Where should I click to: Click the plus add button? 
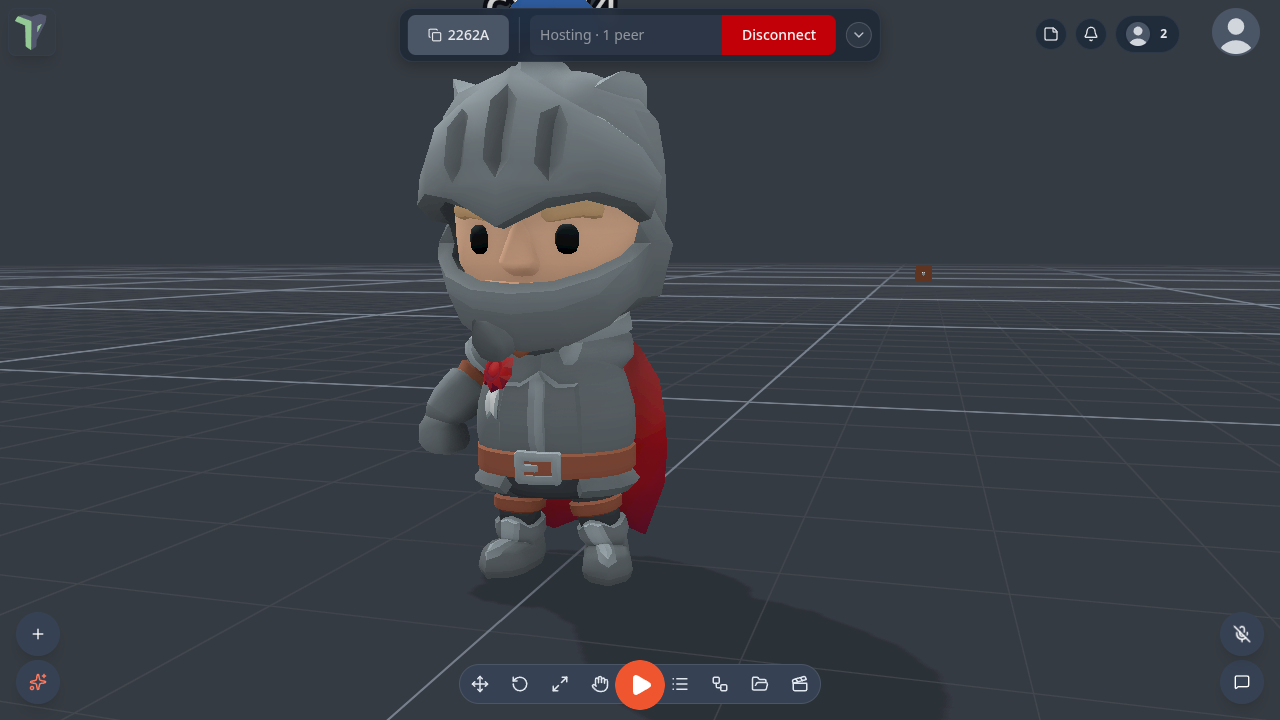coord(38,634)
